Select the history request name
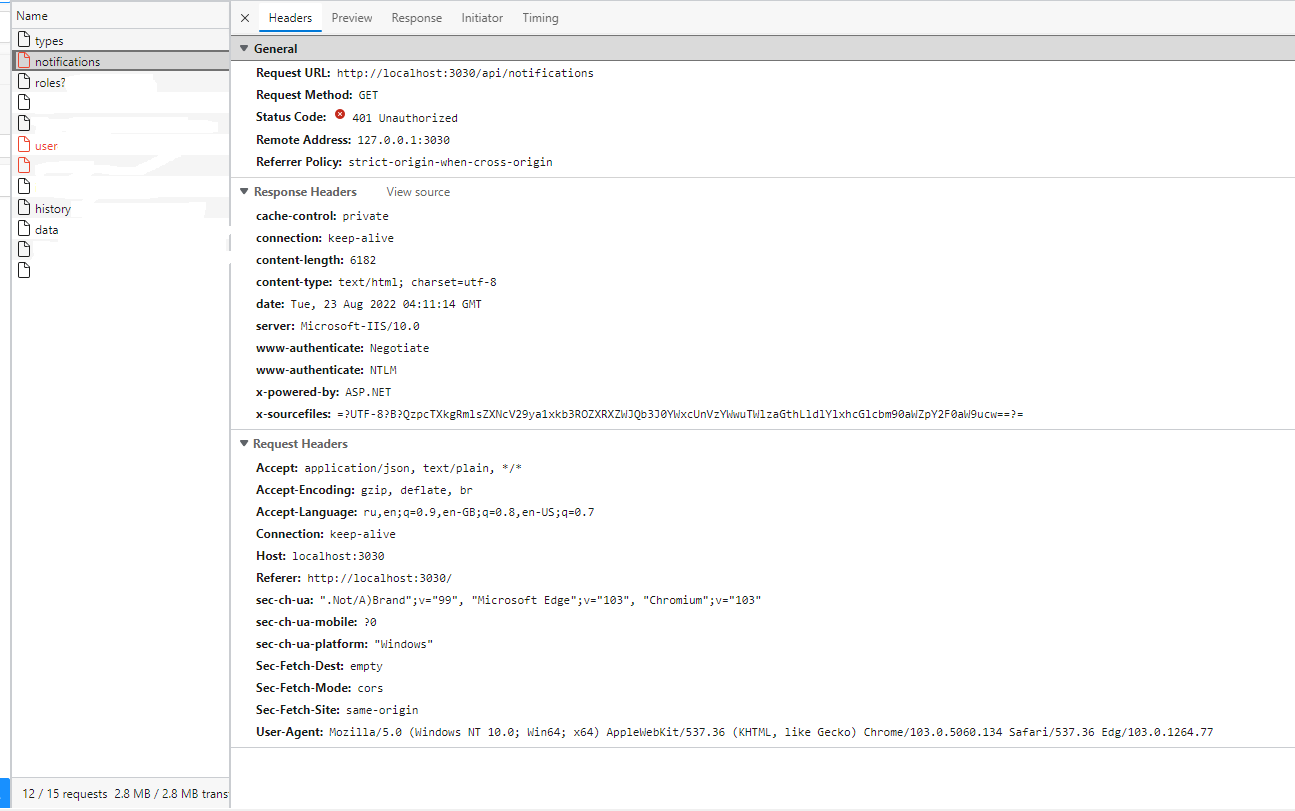Viewport: 1295px width, 811px height. [x=53, y=209]
